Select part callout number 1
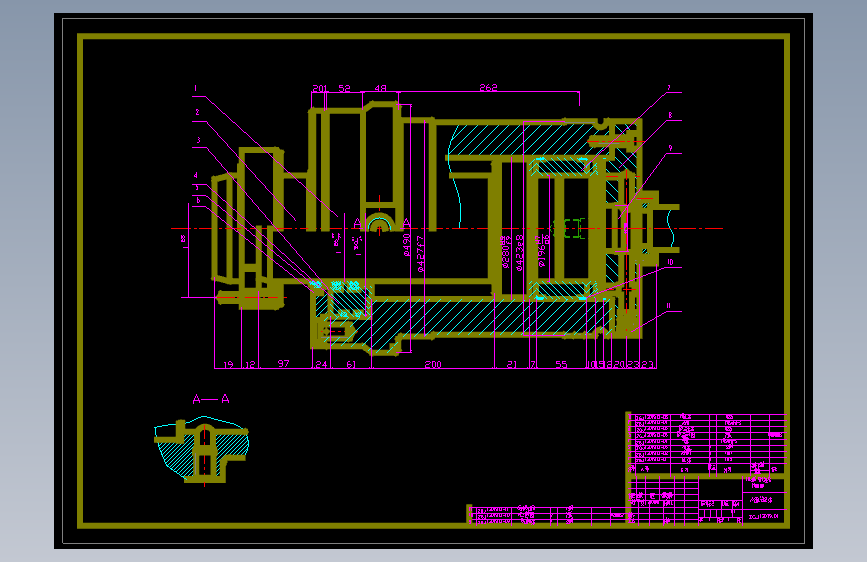The width and height of the screenshot is (867, 562). [x=195, y=88]
